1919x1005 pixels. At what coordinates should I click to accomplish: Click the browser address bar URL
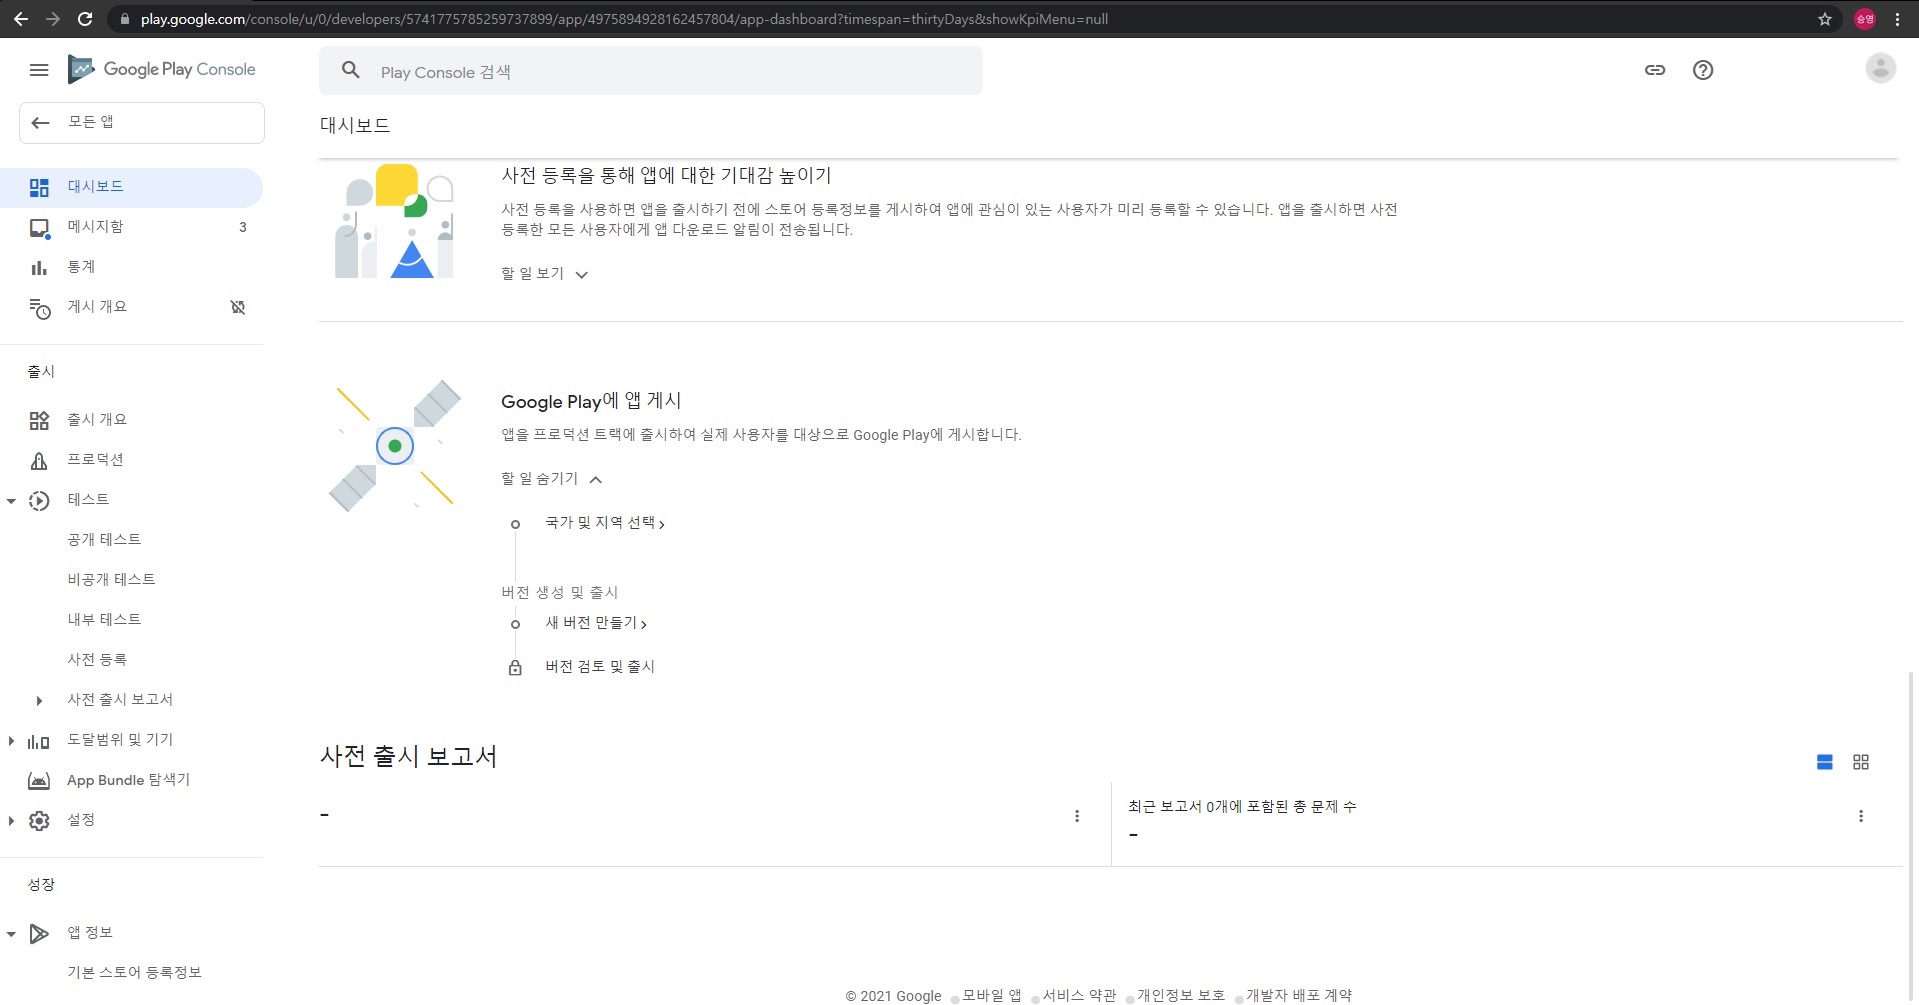point(624,19)
